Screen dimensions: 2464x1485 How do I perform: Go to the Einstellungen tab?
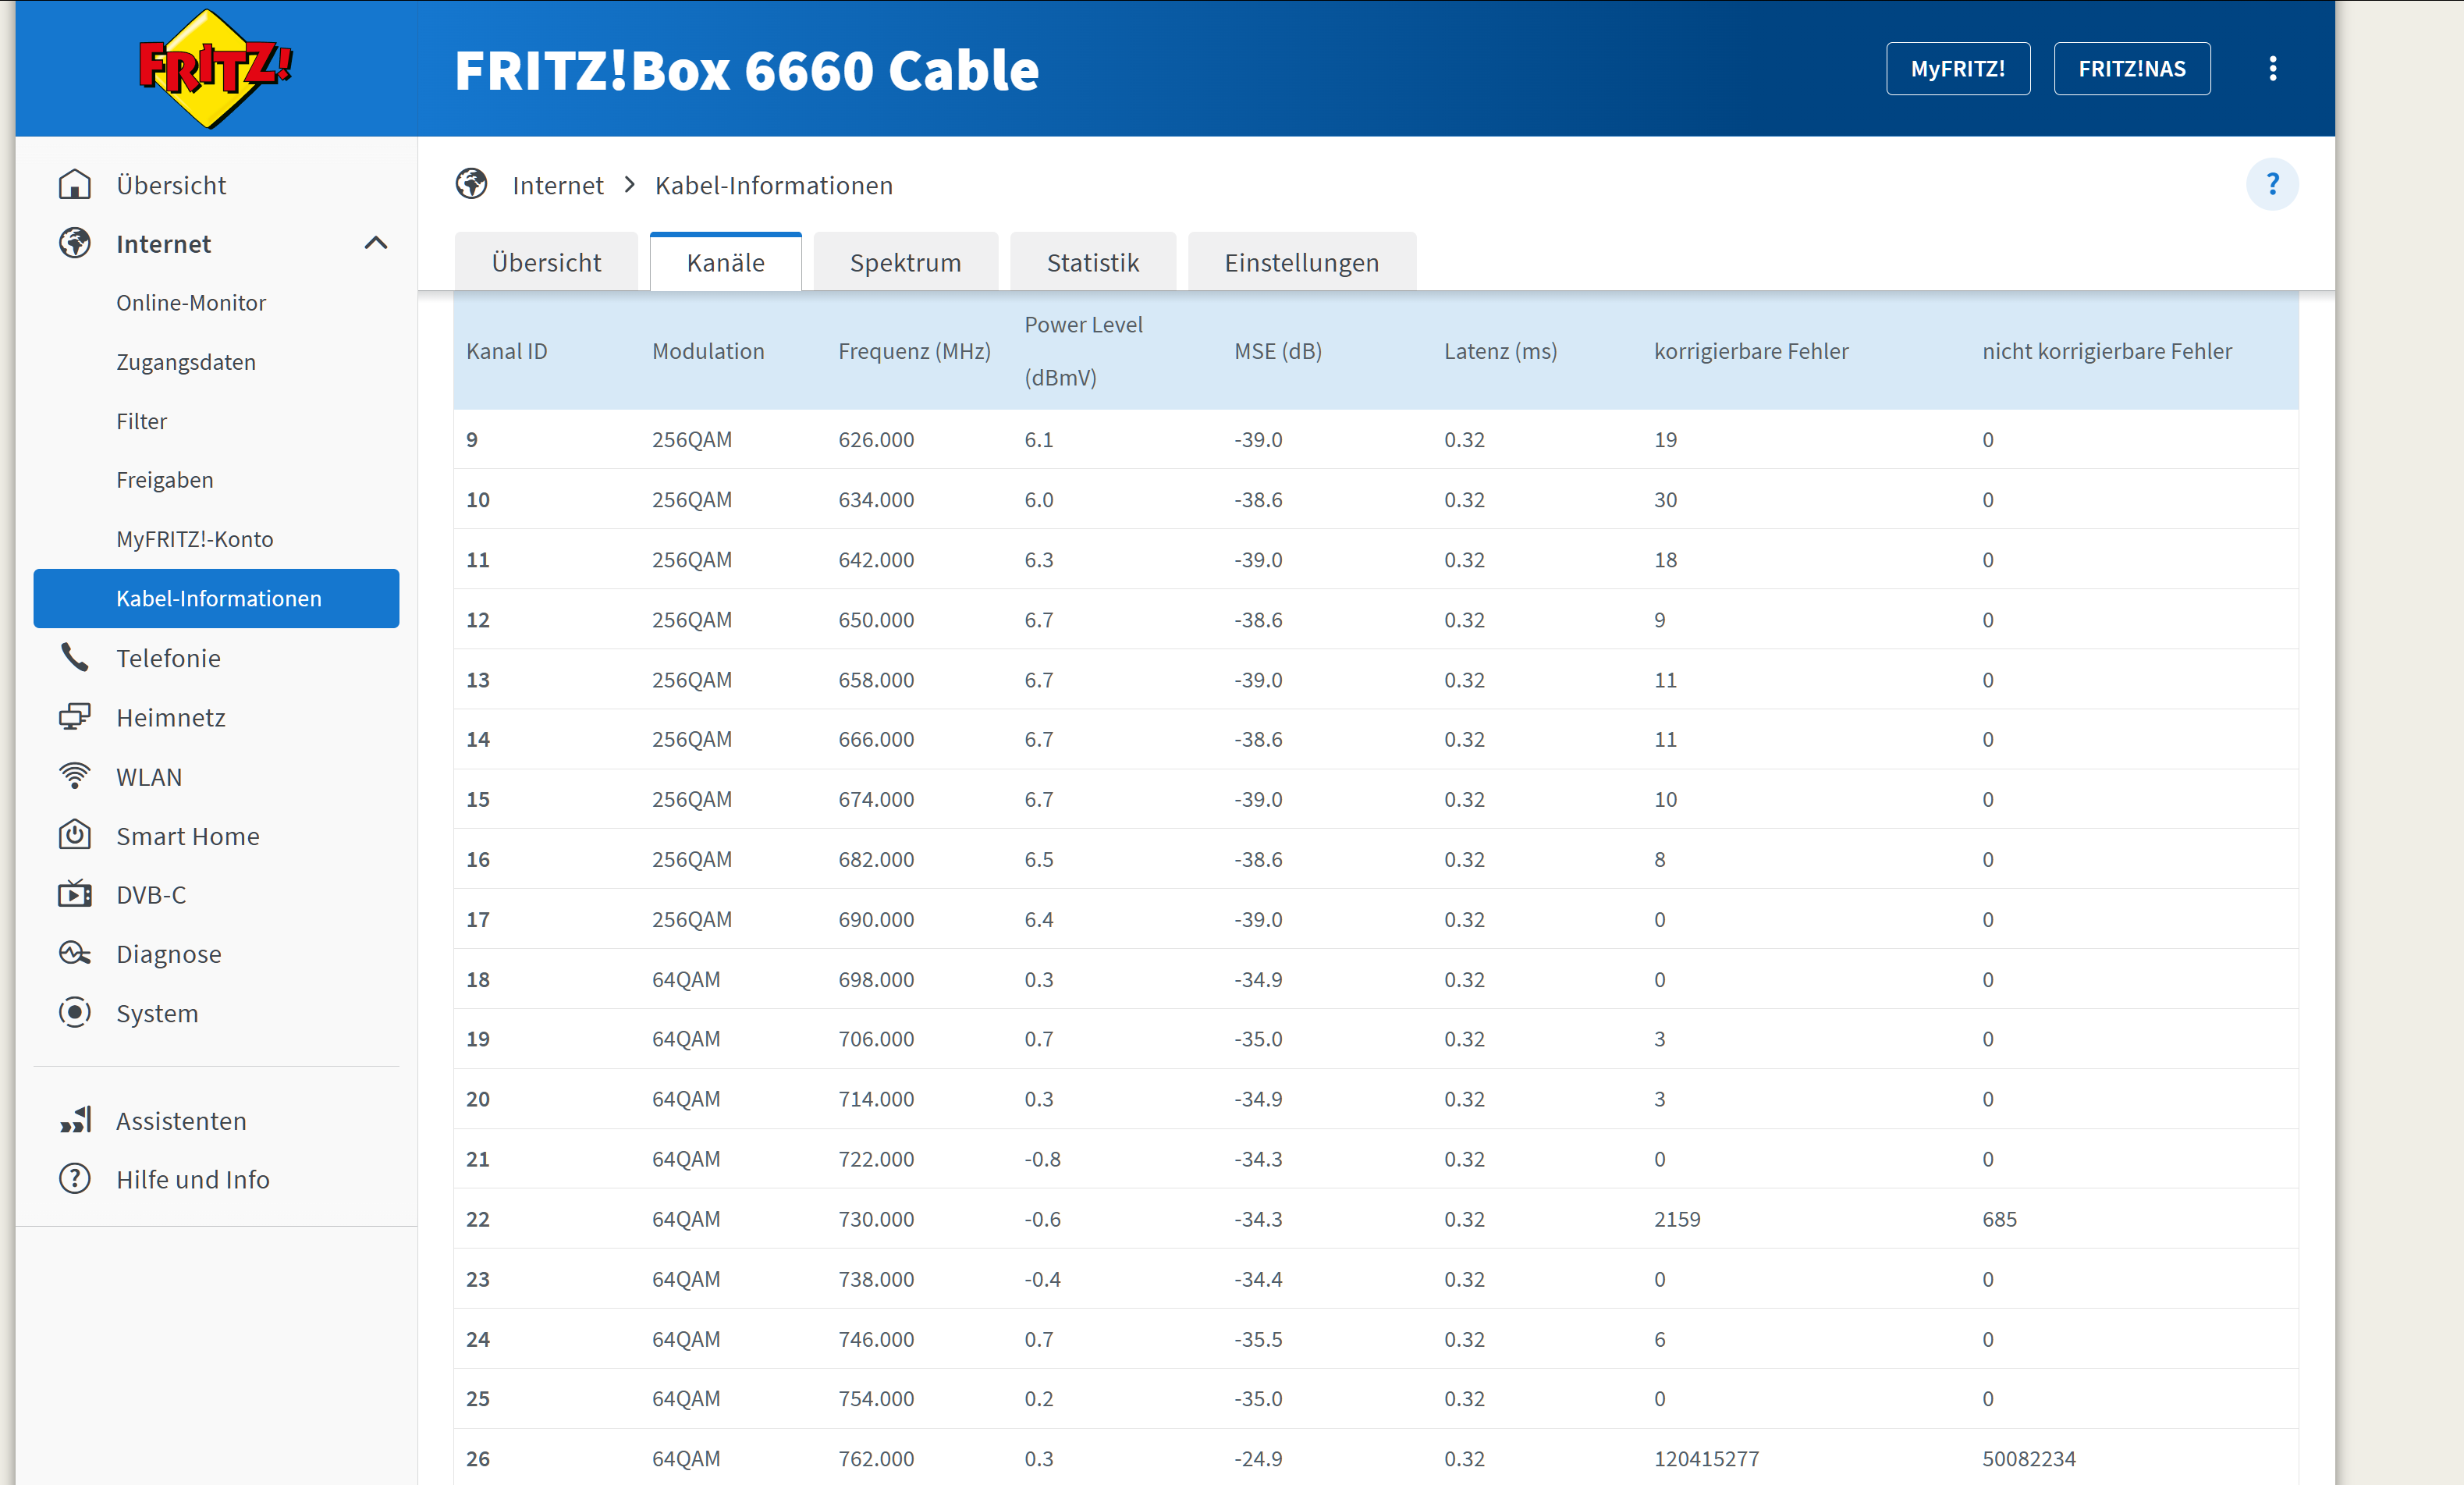pyautogui.click(x=1302, y=262)
